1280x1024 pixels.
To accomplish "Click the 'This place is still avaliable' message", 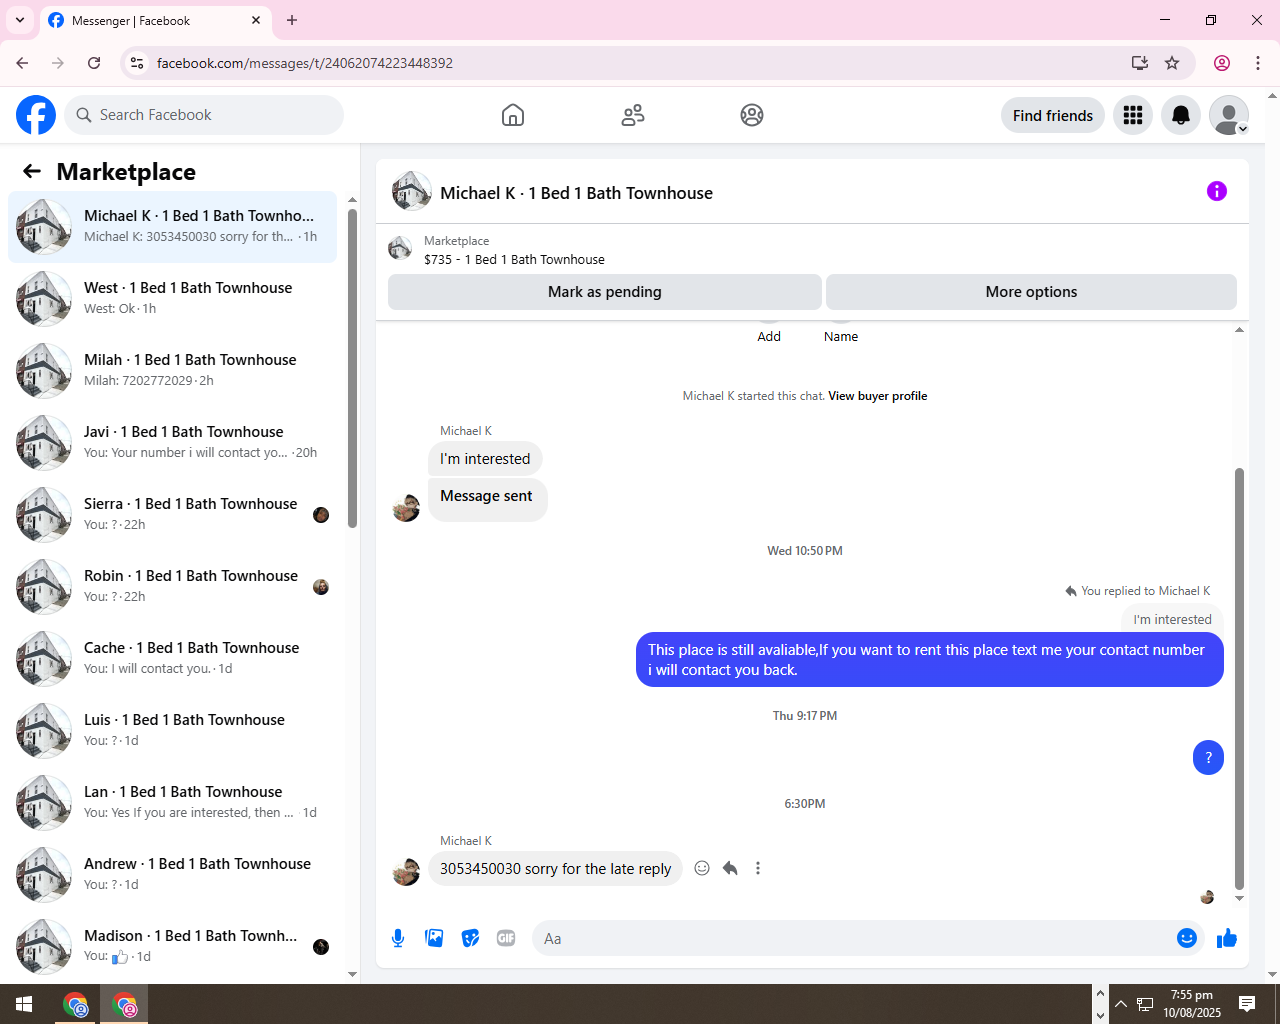I will (930, 660).
